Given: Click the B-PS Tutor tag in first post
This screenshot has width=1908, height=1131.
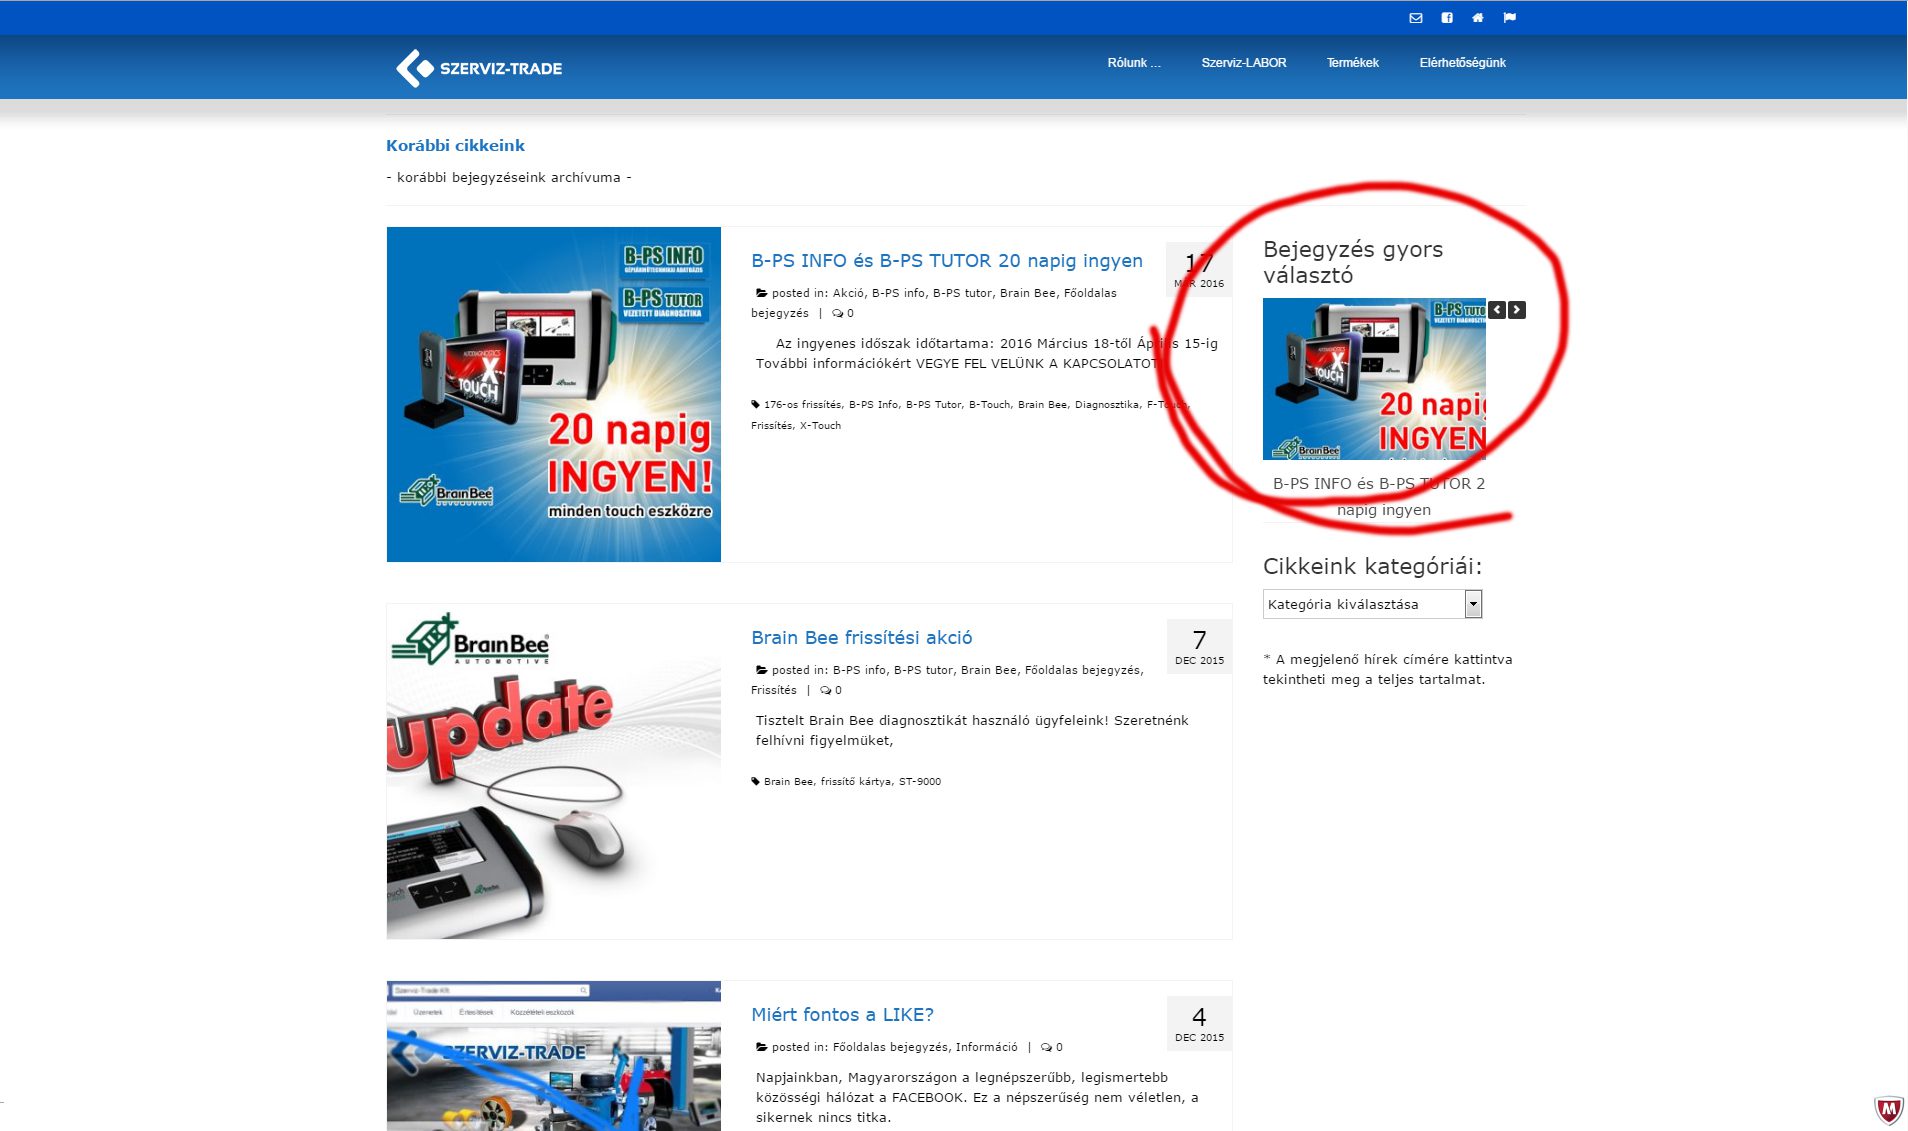Looking at the screenshot, I should [933, 405].
